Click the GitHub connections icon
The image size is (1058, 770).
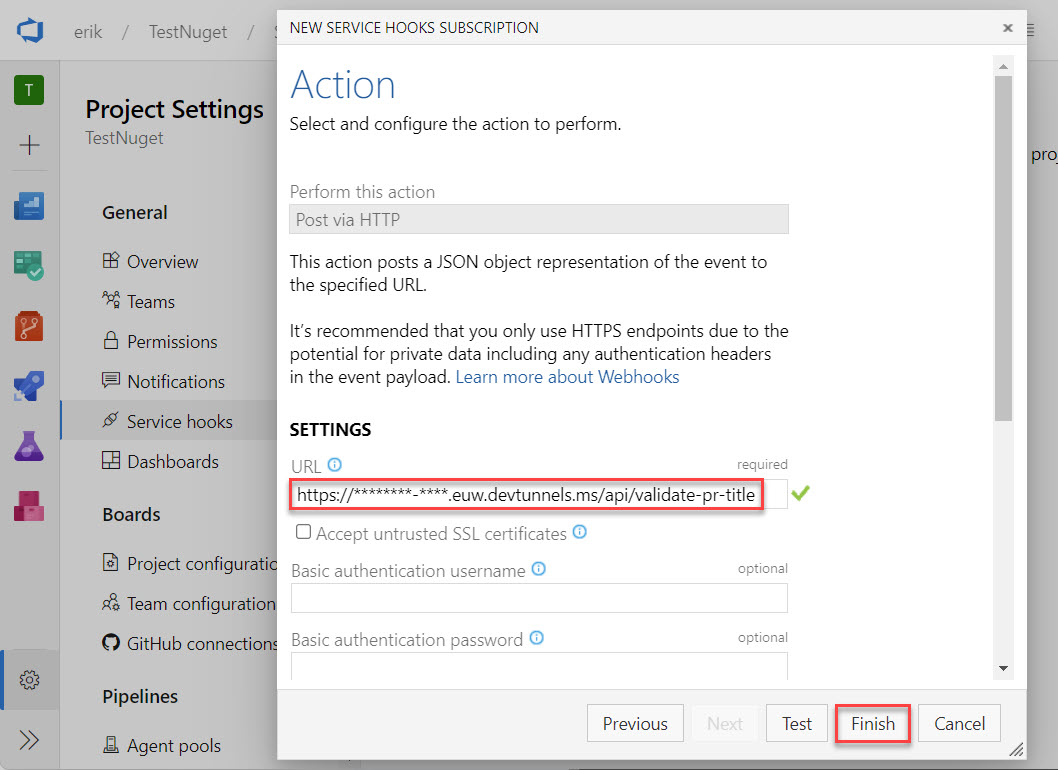[x=111, y=642]
